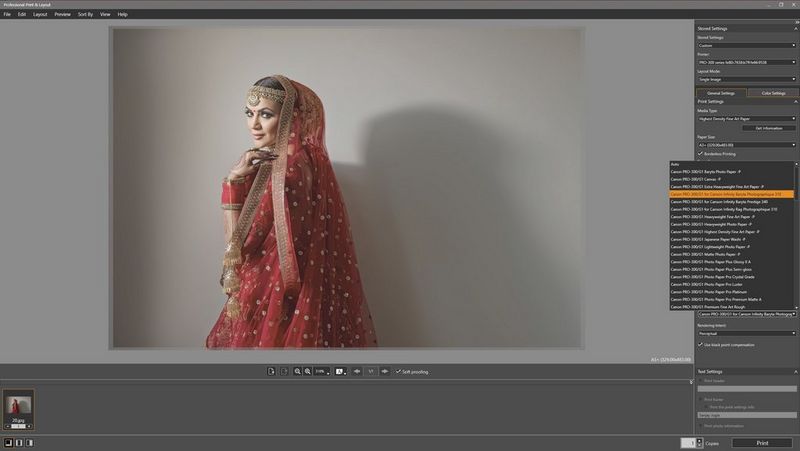Select Auto in the profile list
The width and height of the screenshot is (800, 451).
point(732,164)
